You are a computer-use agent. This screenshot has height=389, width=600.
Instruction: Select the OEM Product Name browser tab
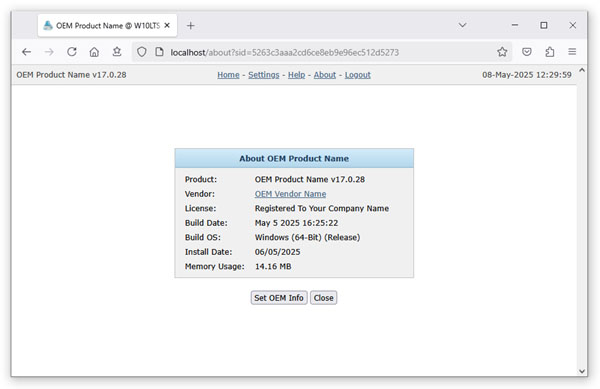pos(107,26)
